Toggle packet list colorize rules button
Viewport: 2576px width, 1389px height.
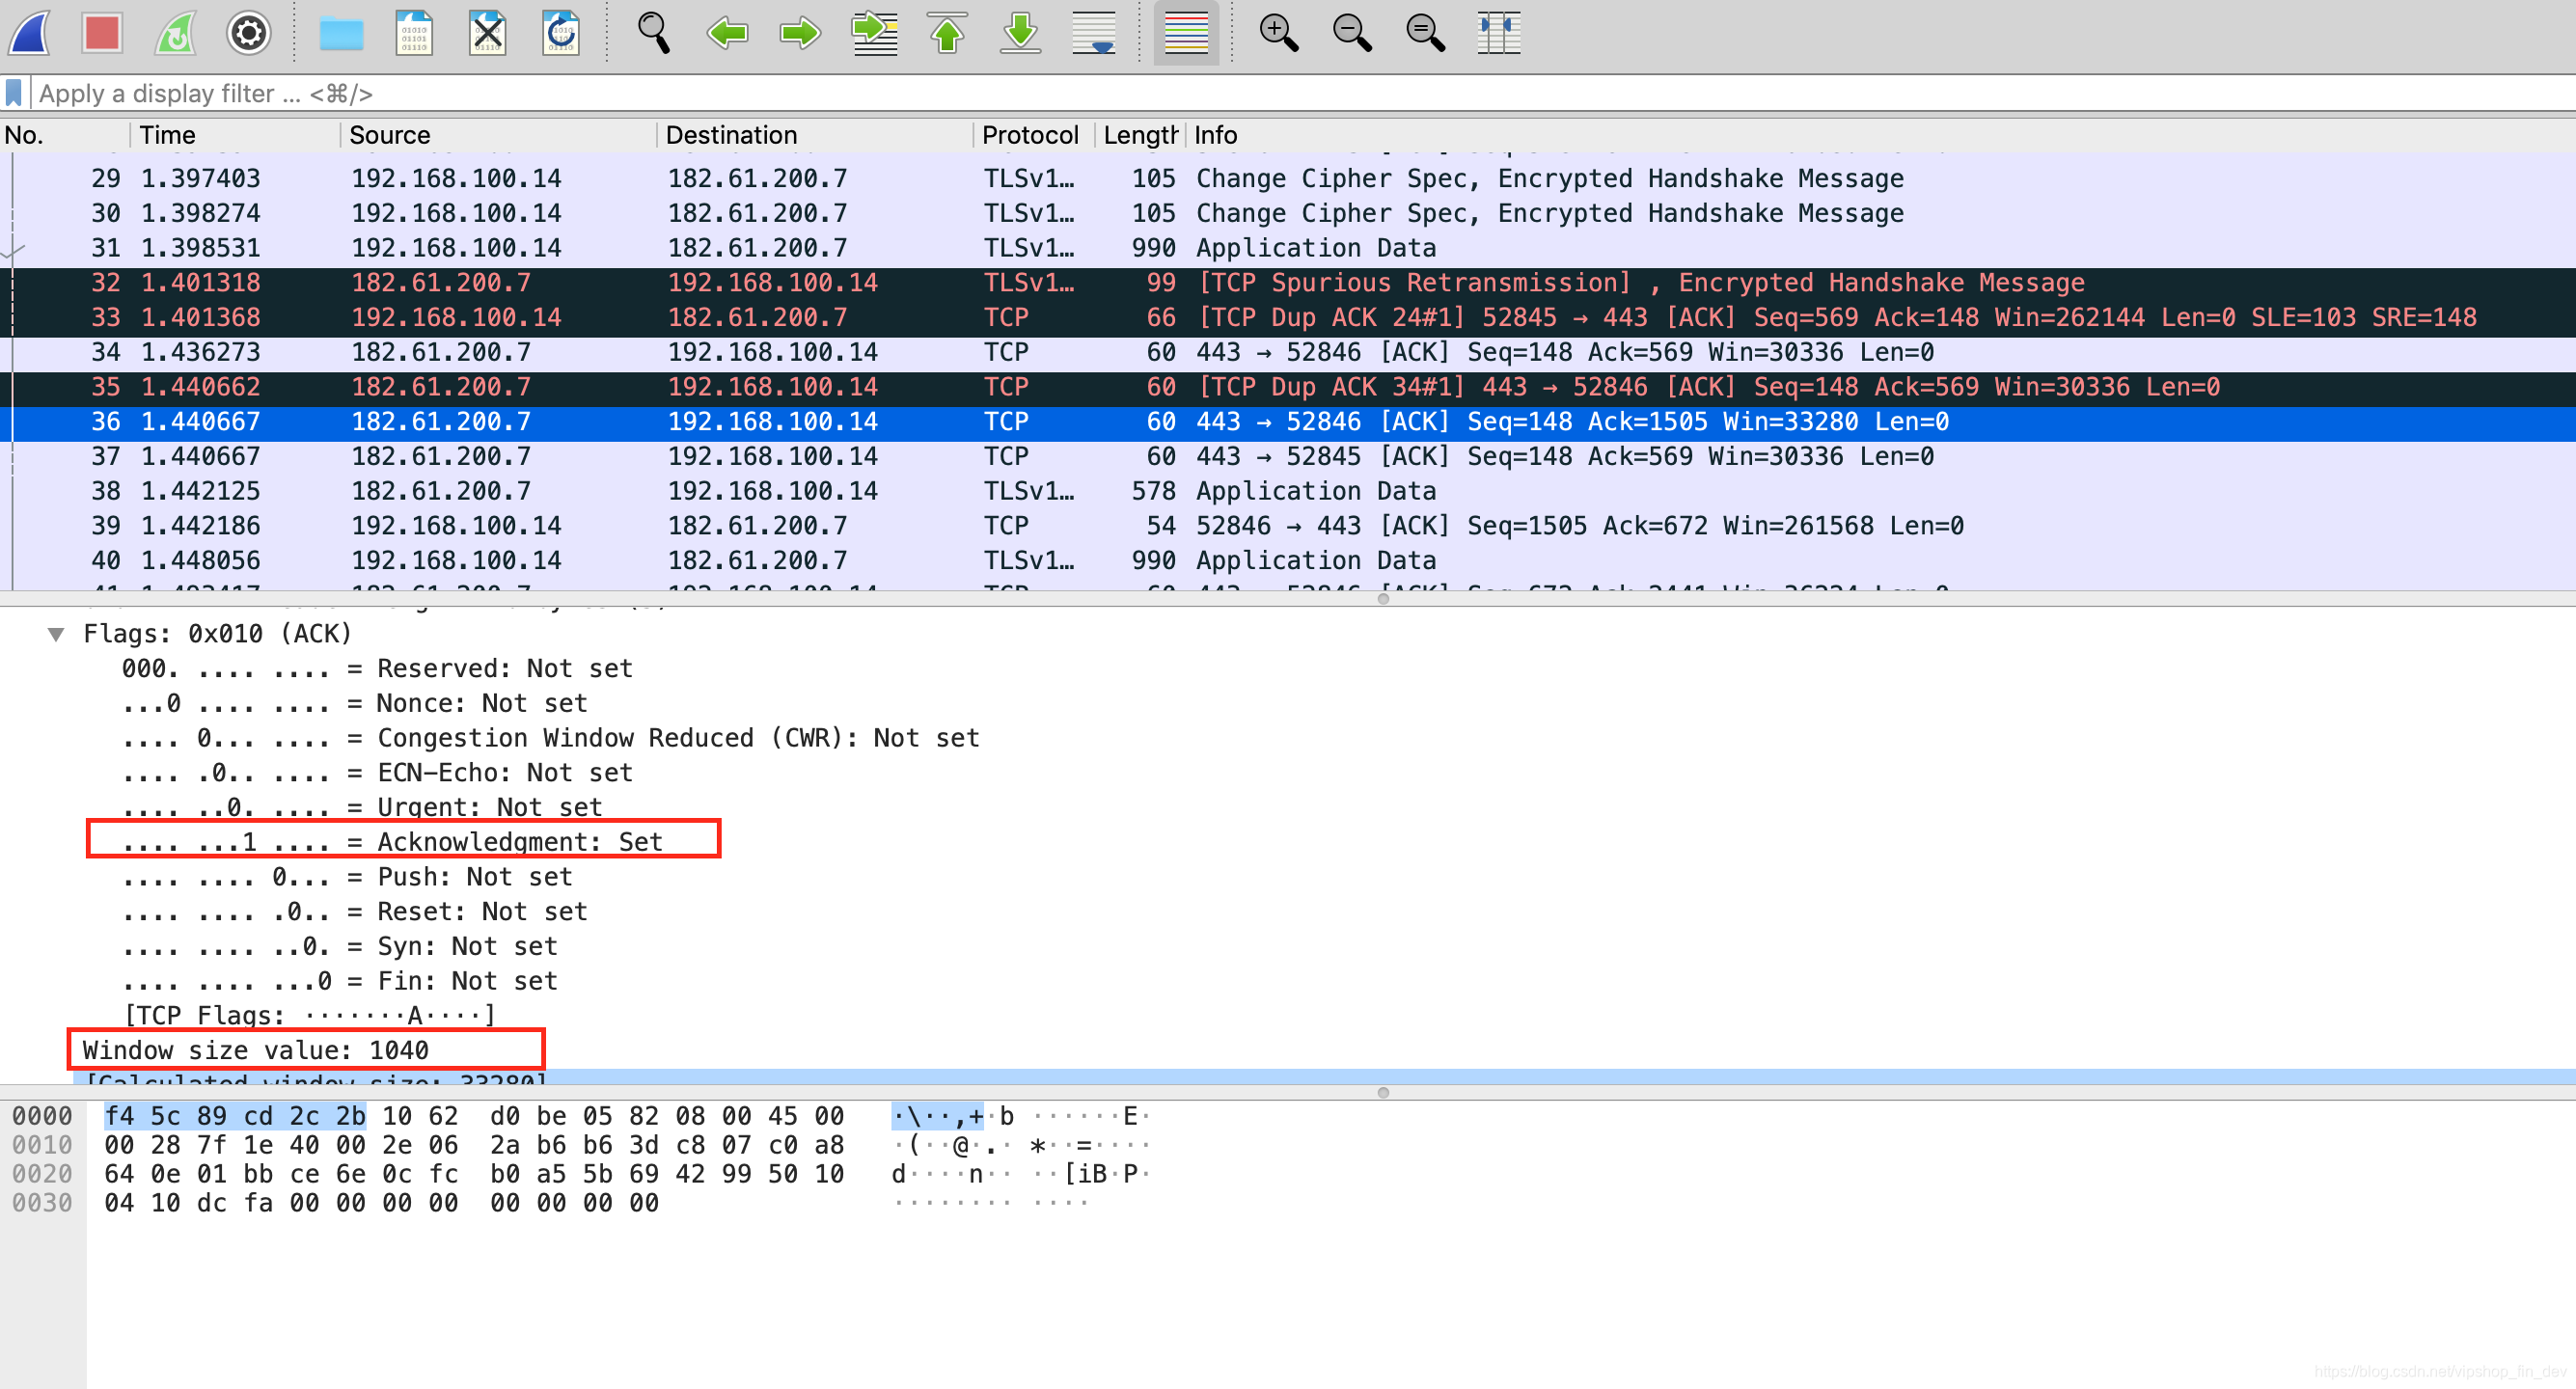1186,33
